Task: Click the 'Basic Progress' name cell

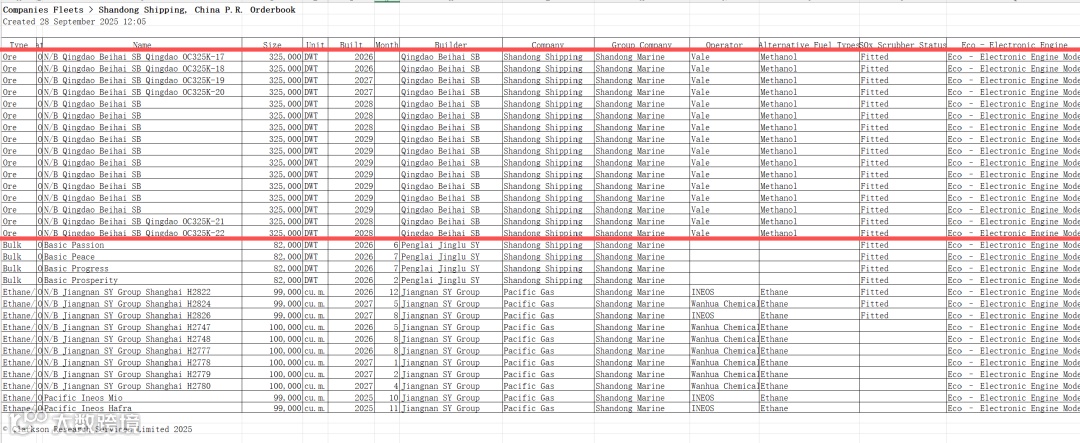Action: [142, 268]
